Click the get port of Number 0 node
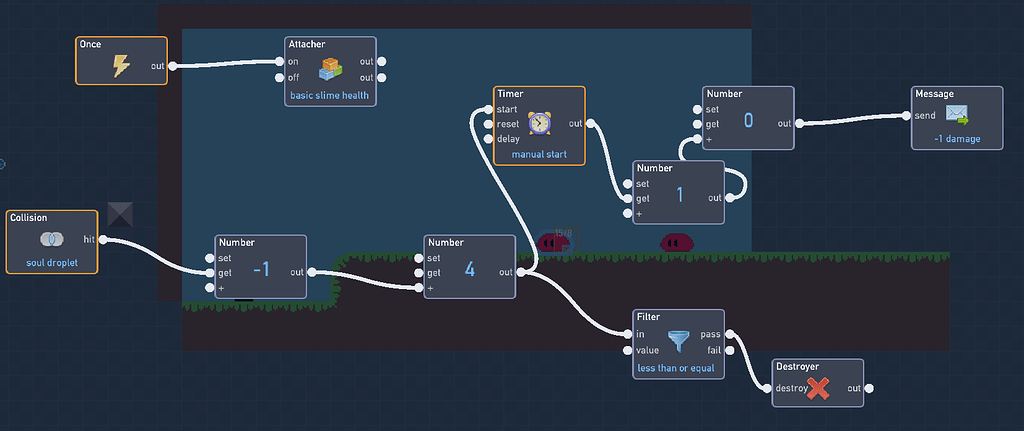This screenshot has height=431, width=1024. click(697, 124)
